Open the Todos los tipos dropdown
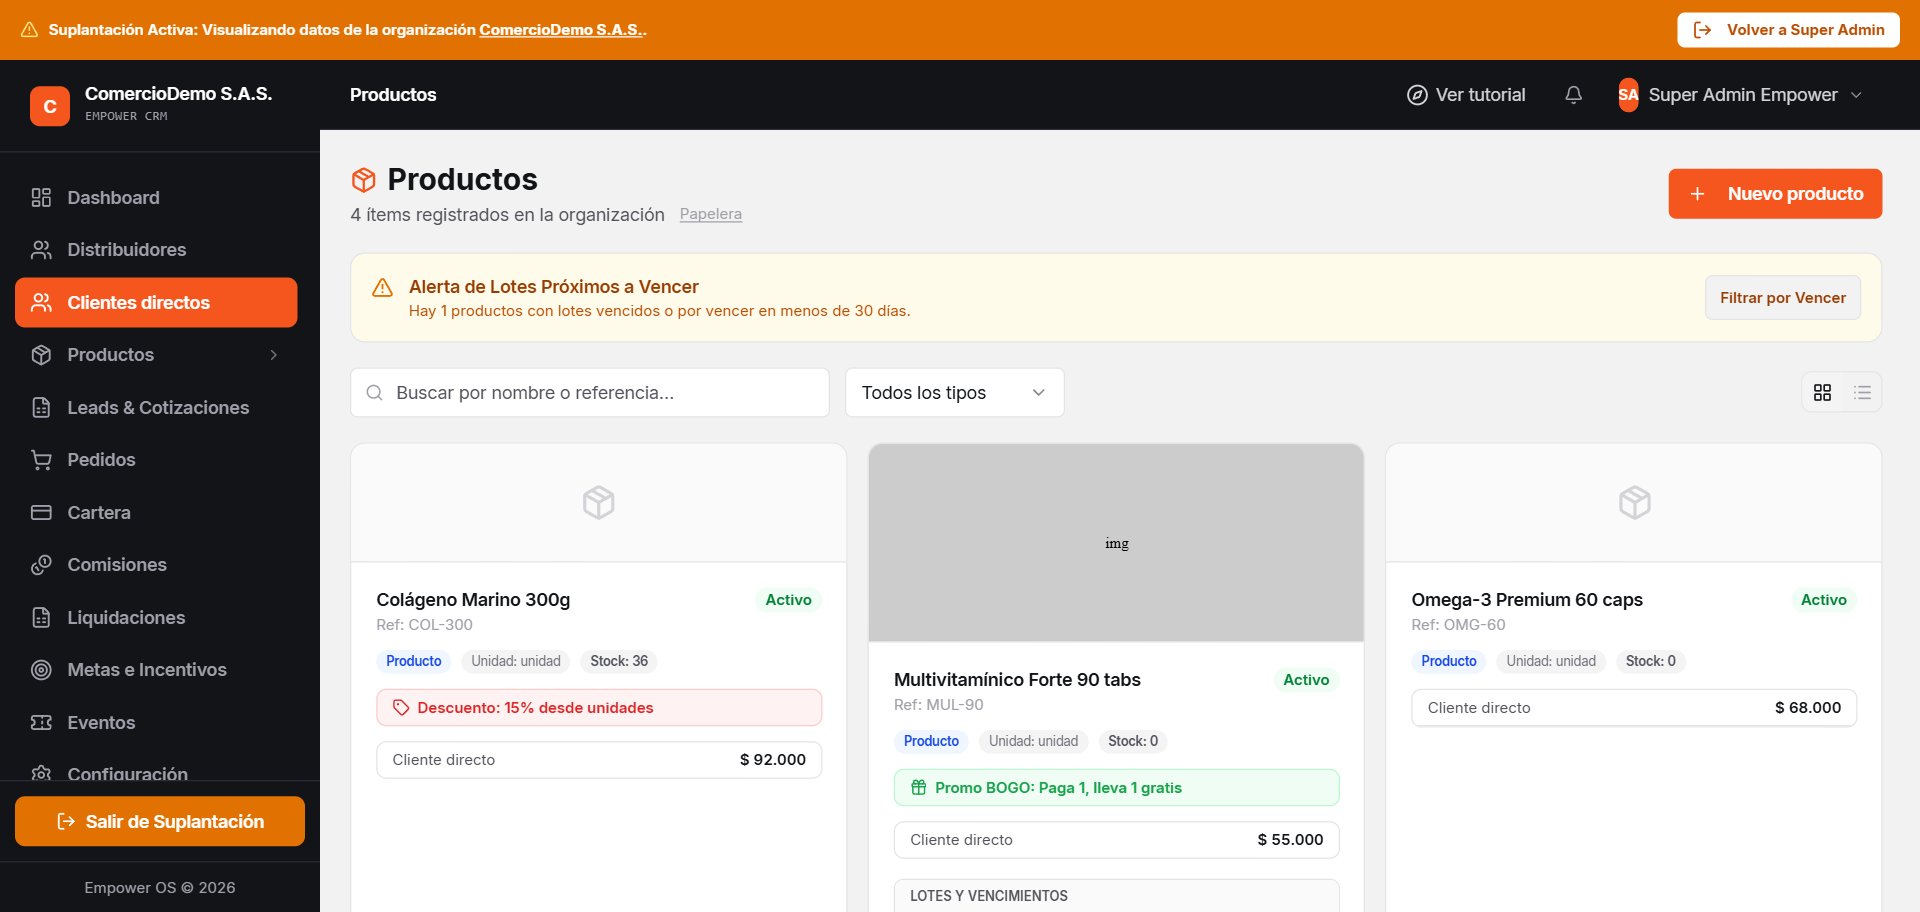 954,393
